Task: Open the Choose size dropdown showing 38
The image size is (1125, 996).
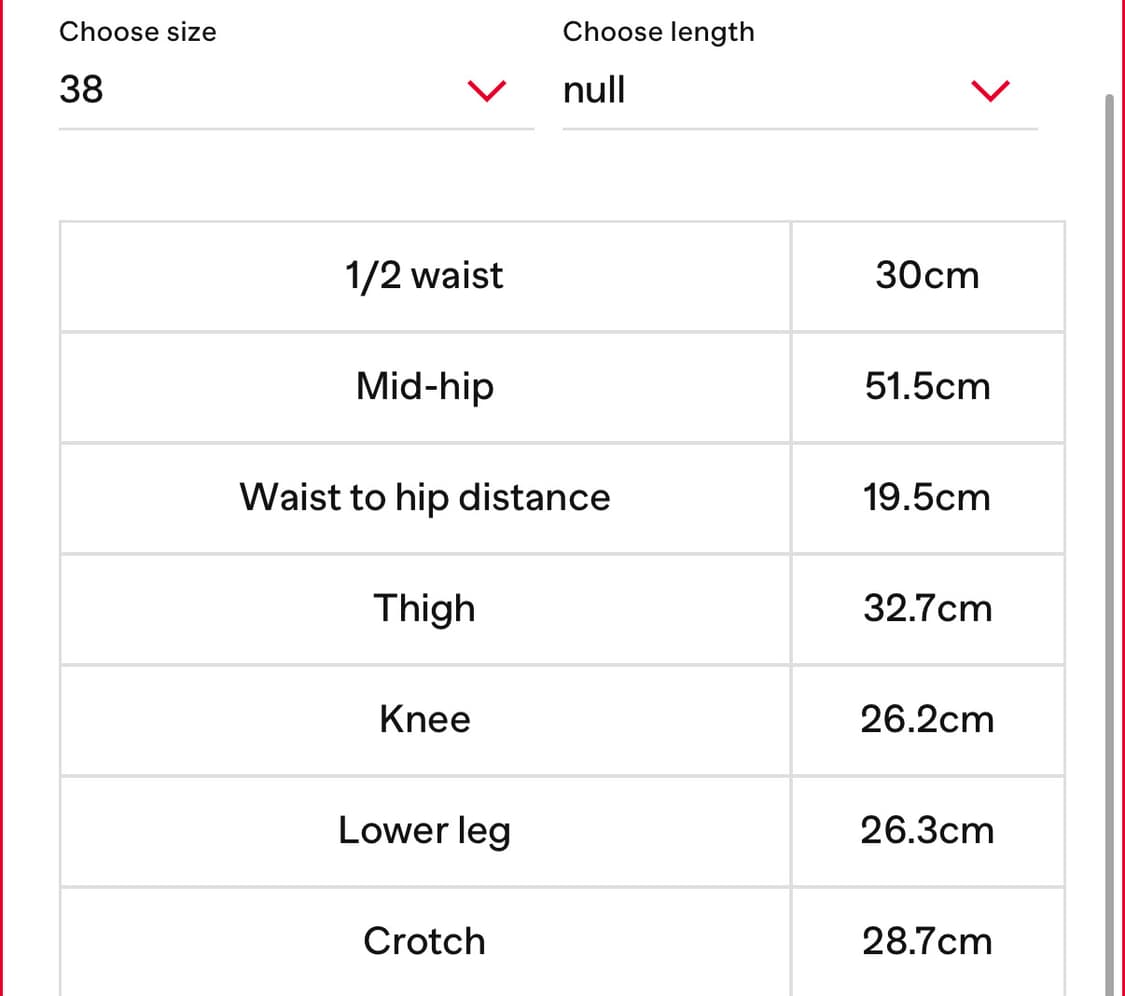Action: [x=296, y=91]
